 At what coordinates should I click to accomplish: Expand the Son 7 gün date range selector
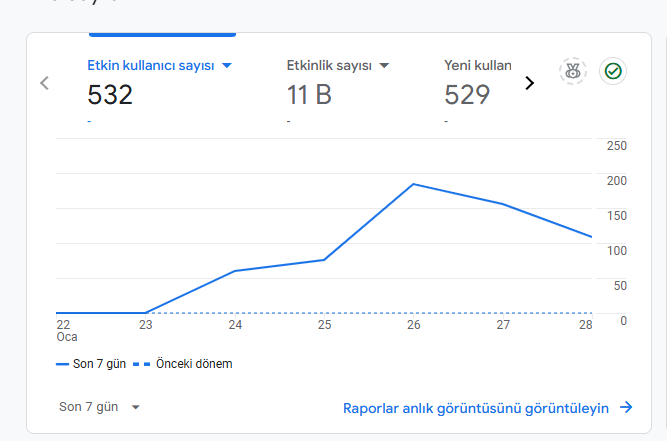100,407
